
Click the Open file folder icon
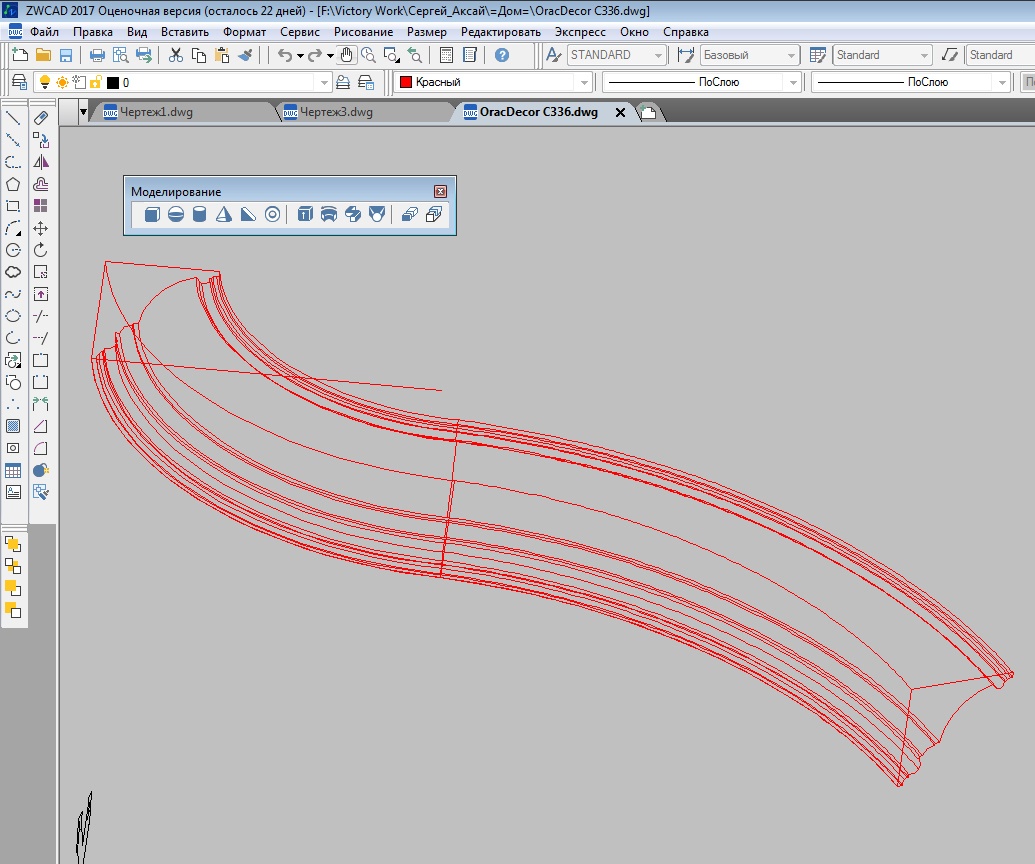(43, 55)
